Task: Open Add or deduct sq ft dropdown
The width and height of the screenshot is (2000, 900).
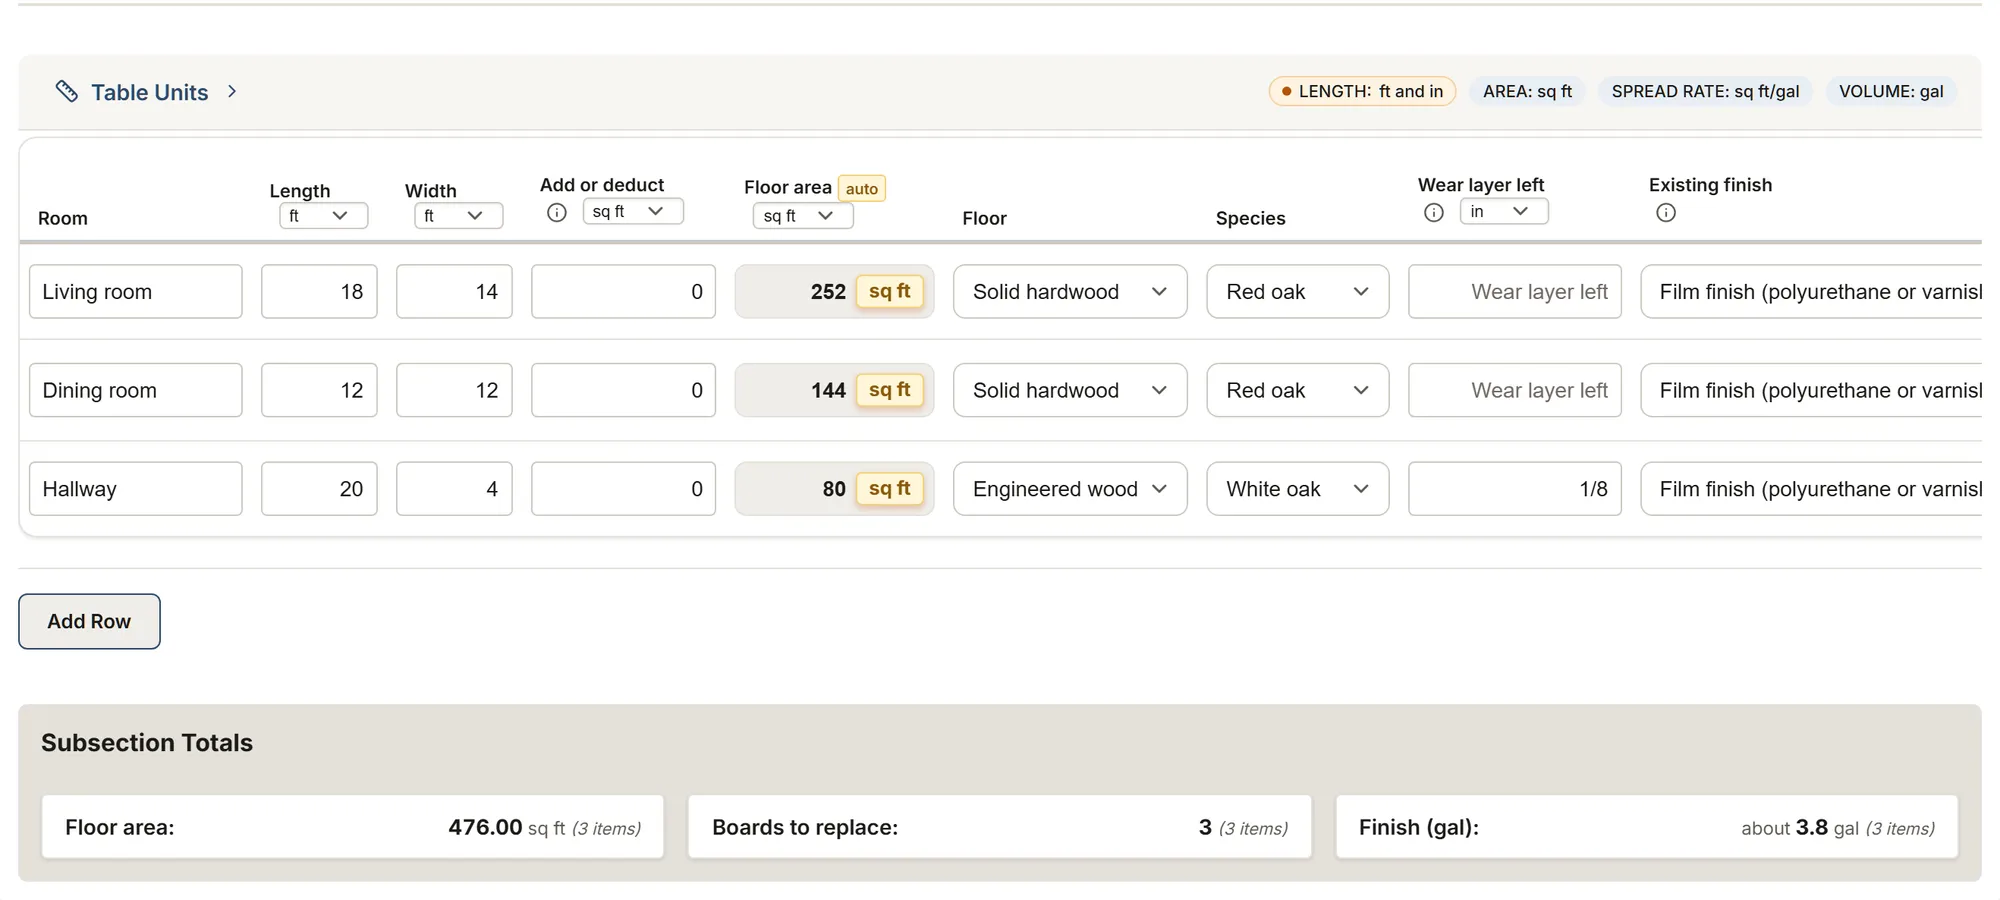Action: 633,211
